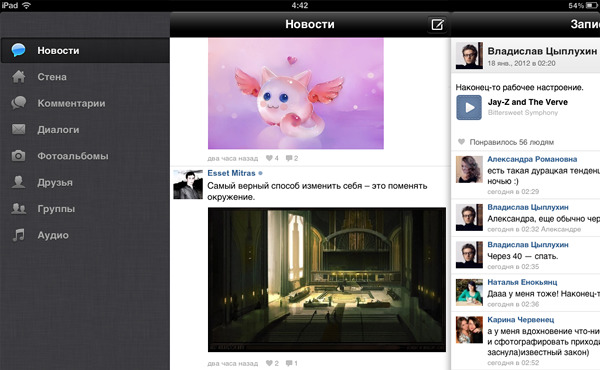Open Esset Mitras profile link
This screenshot has width=600, height=370.
click(231, 173)
